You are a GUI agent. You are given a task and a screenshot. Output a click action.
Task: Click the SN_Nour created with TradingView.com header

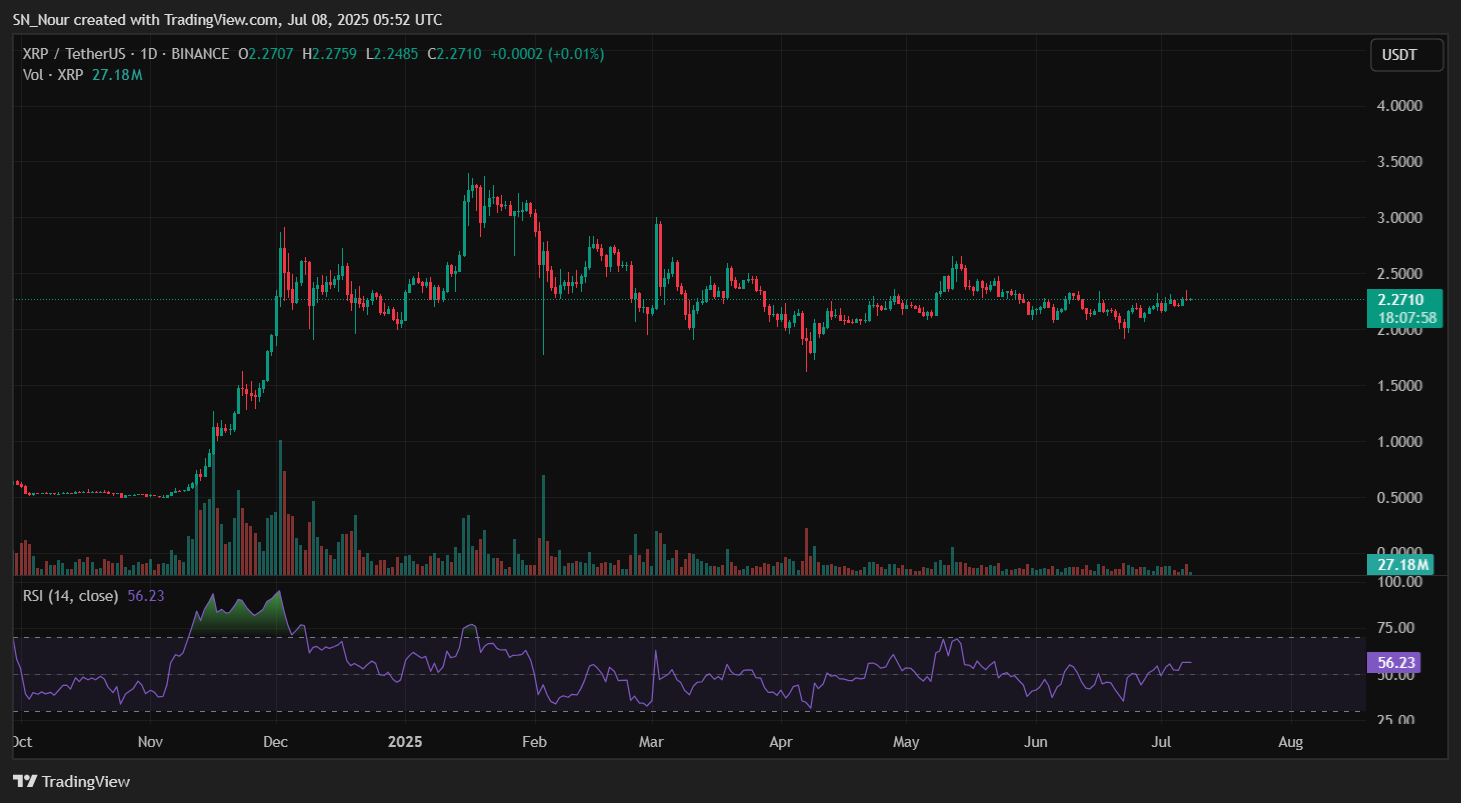[227, 19]
